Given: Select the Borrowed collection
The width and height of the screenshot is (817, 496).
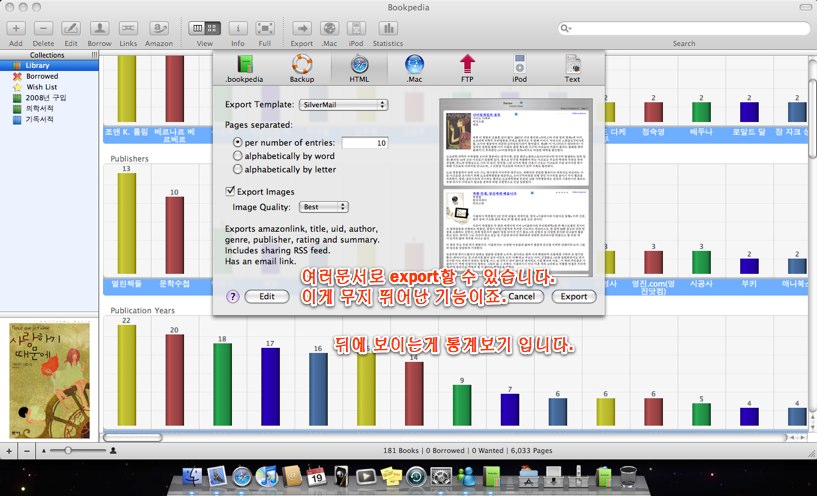Looking at the screenshot, I should tap(49, 76).
